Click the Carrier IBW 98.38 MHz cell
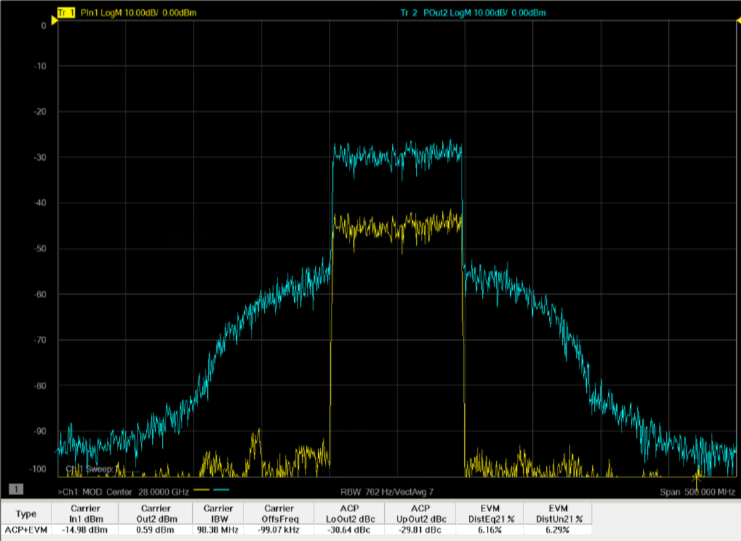The image size is (741, 541). click(218, 530)
